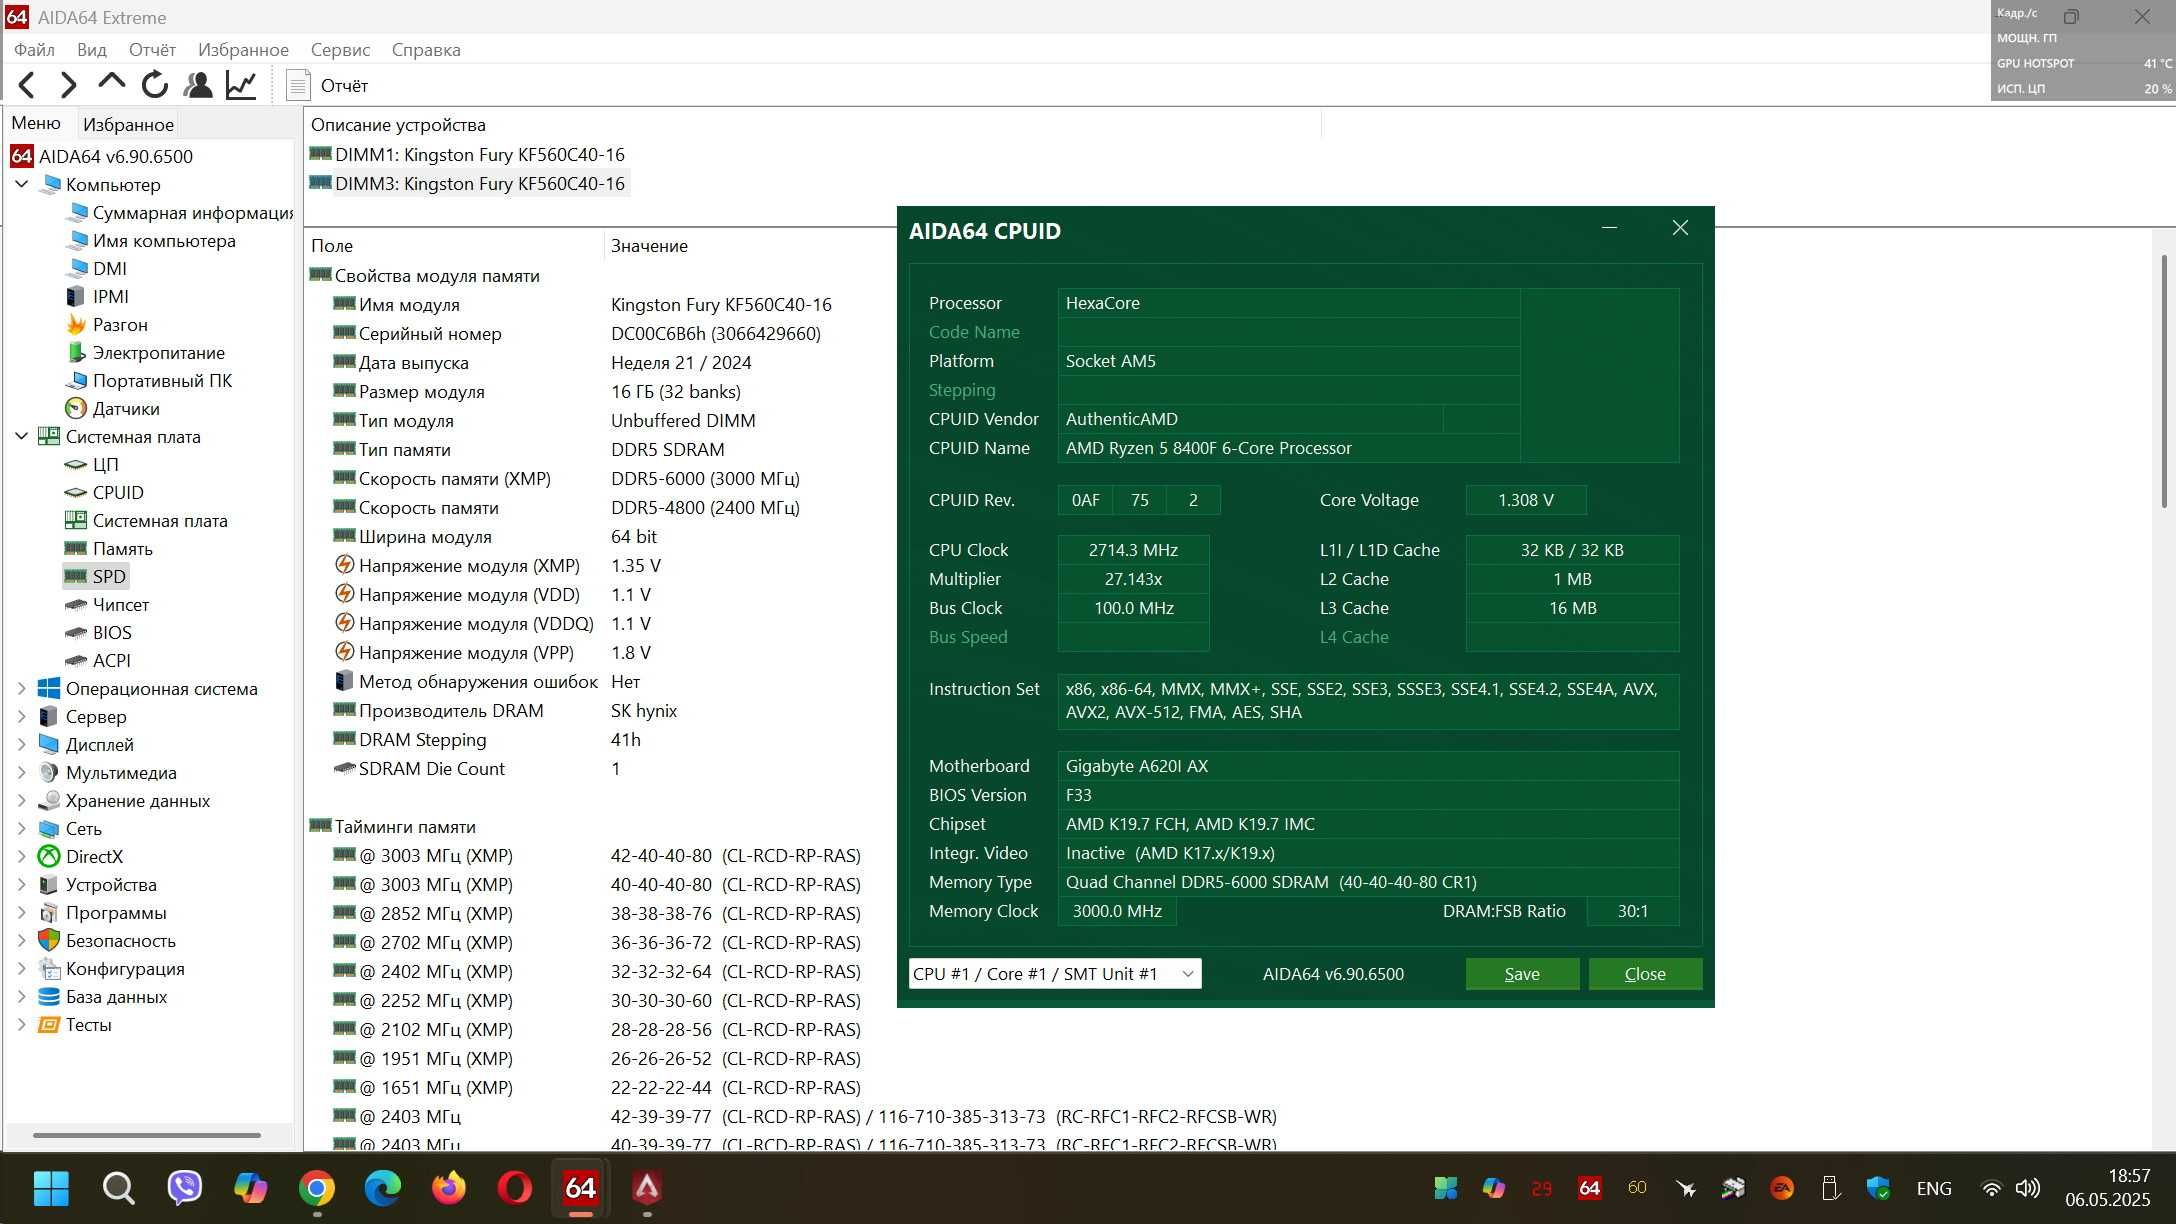Switch to the Меню tab
This screenshot has height=1224, width=2176.
coord(36,123)
